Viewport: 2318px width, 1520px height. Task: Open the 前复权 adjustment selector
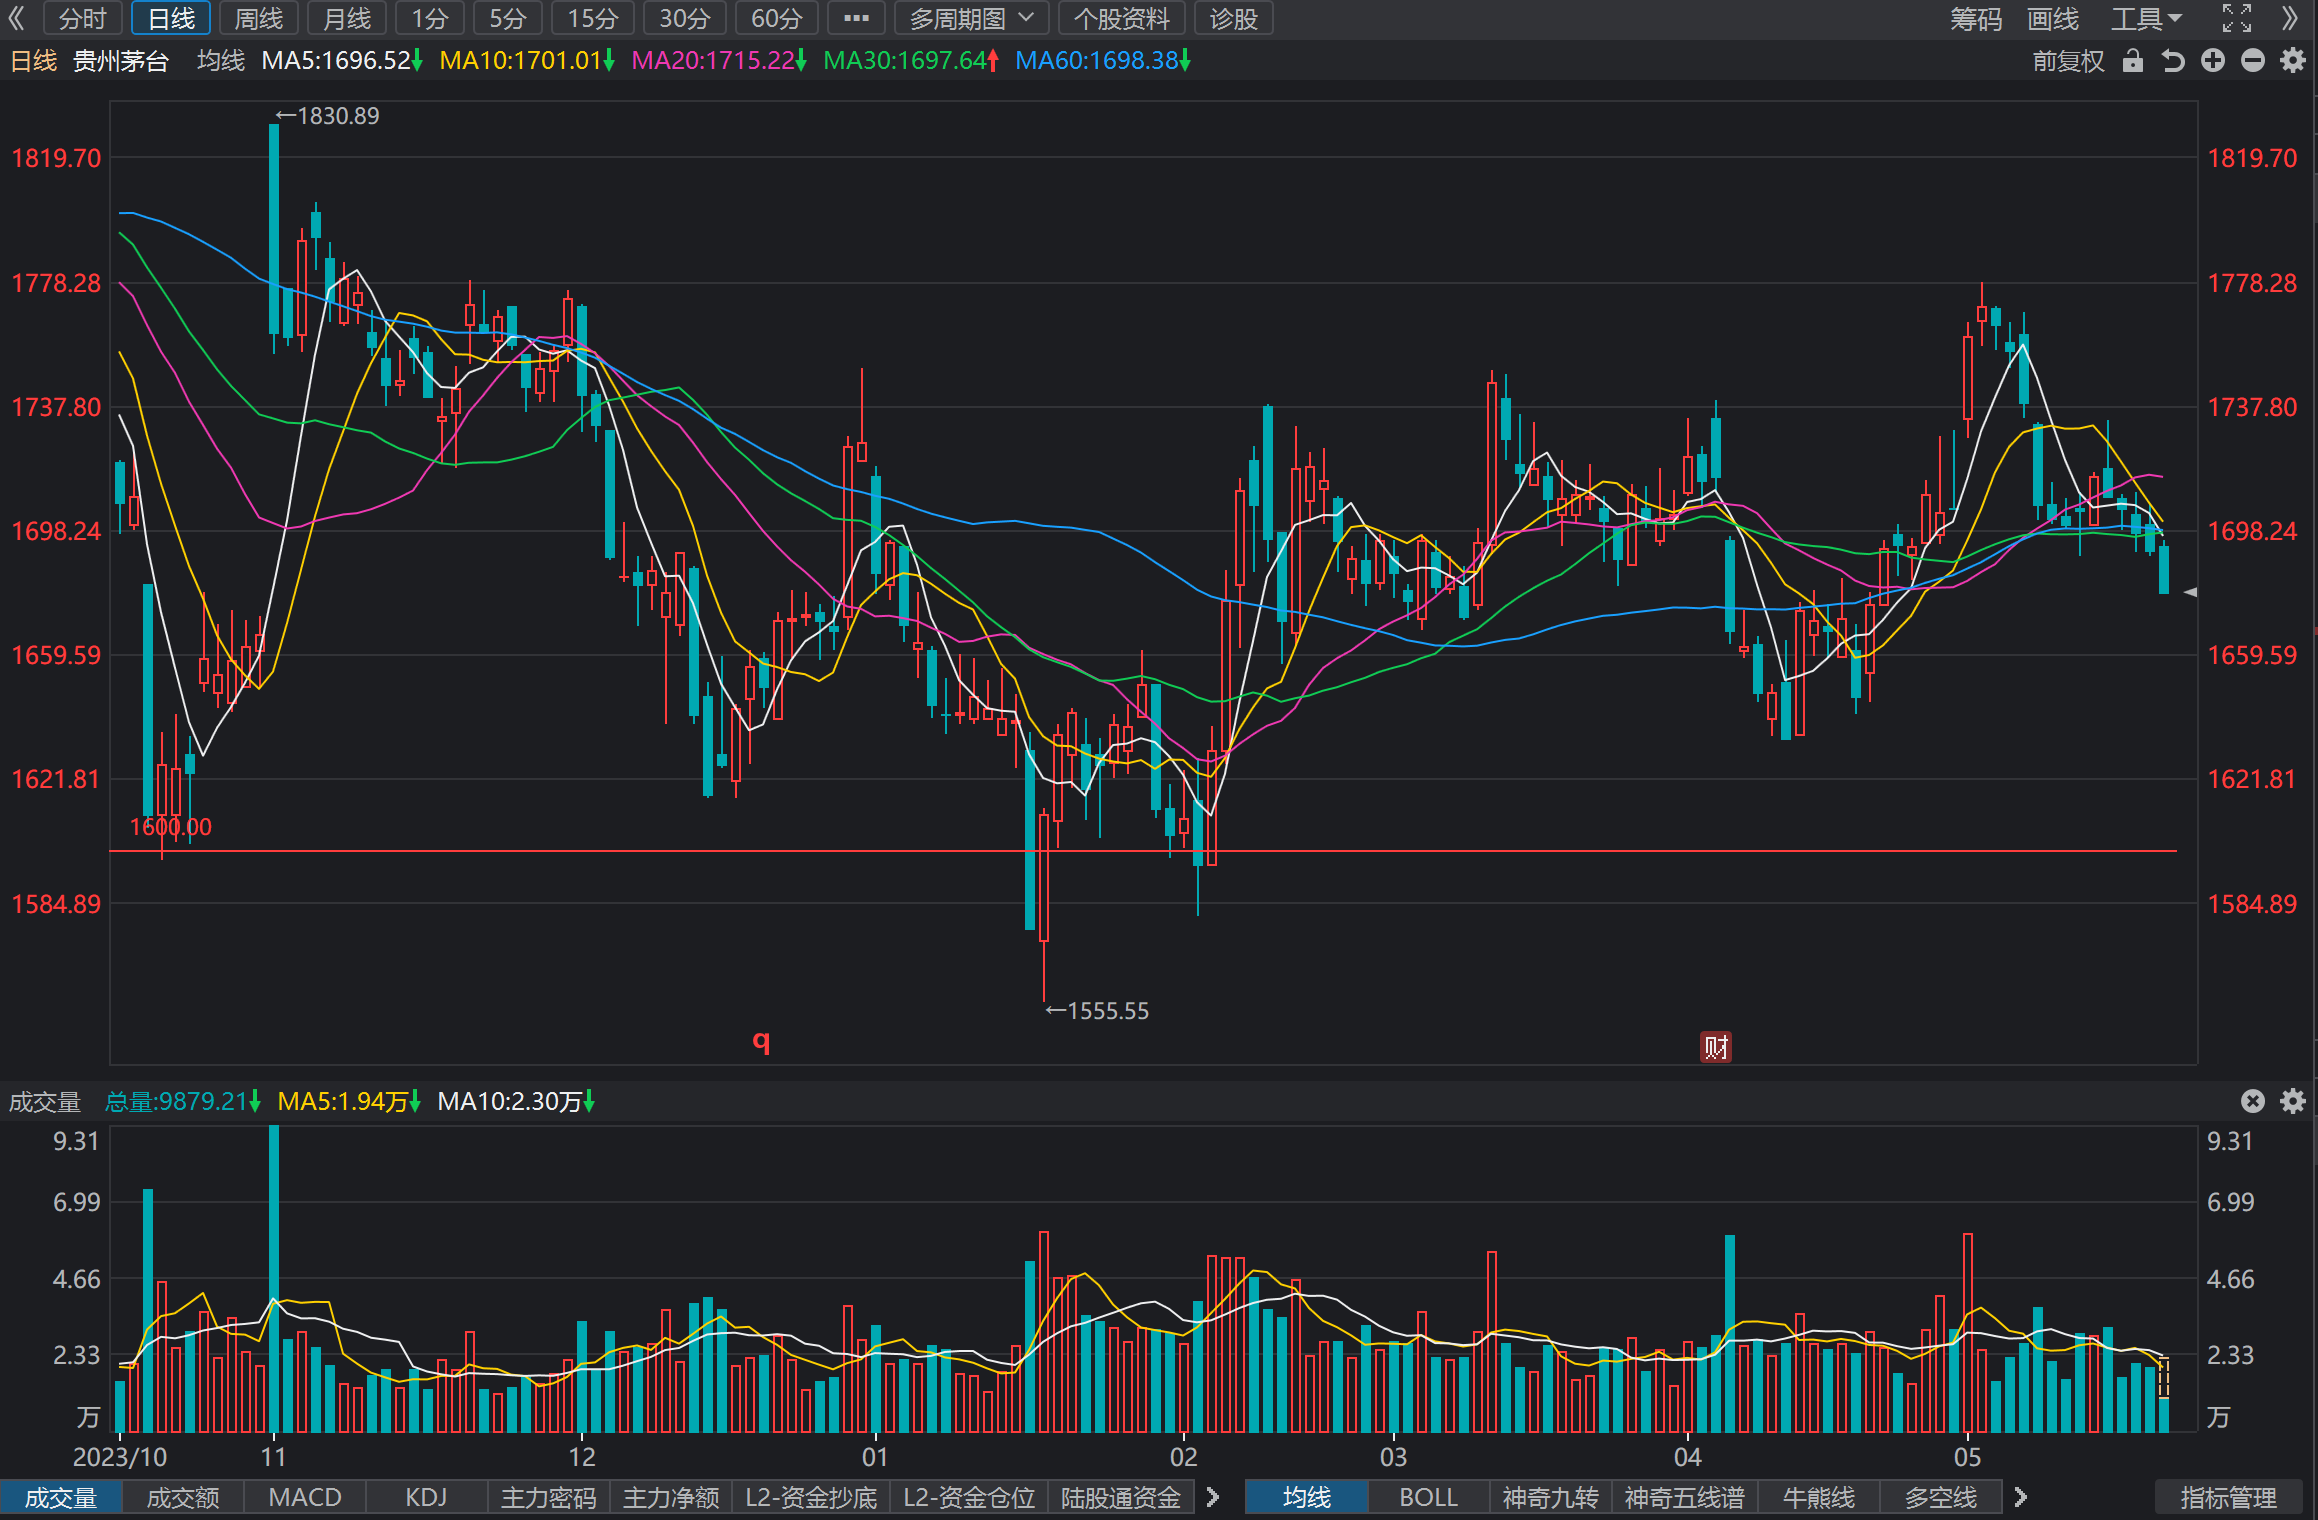(x=2068, y=61)
